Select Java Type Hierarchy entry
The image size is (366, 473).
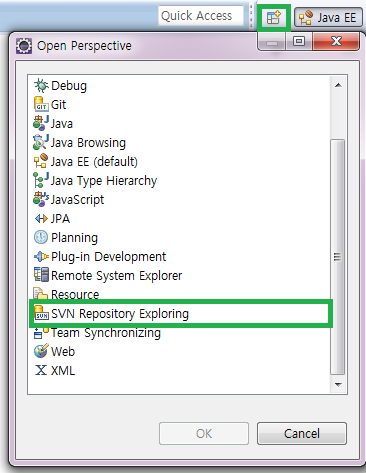[x=104, y=181]
